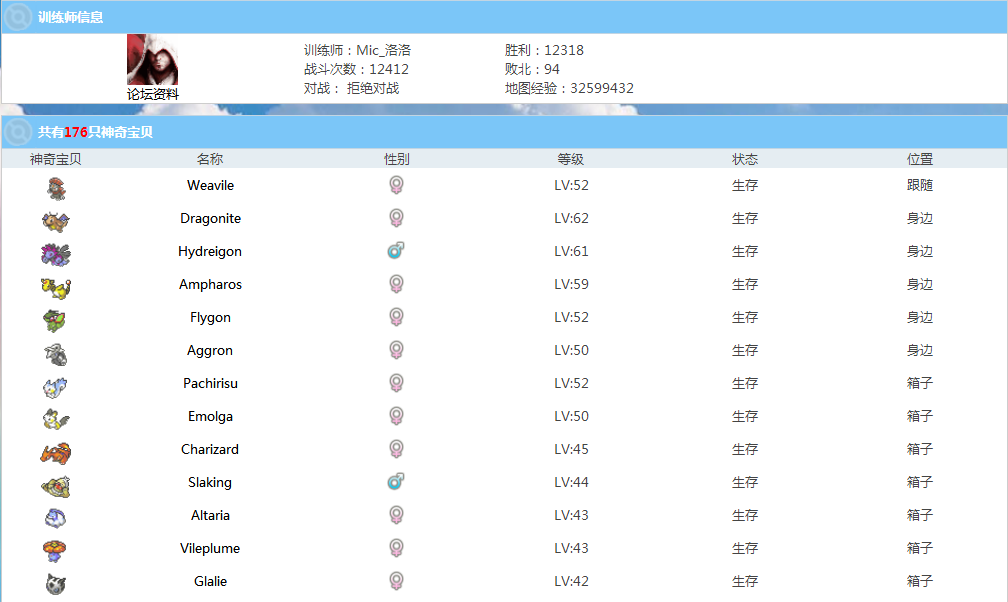Click the Charizard sprite icon
Viewport: 1008px width, 602px height.
point(56,453)
